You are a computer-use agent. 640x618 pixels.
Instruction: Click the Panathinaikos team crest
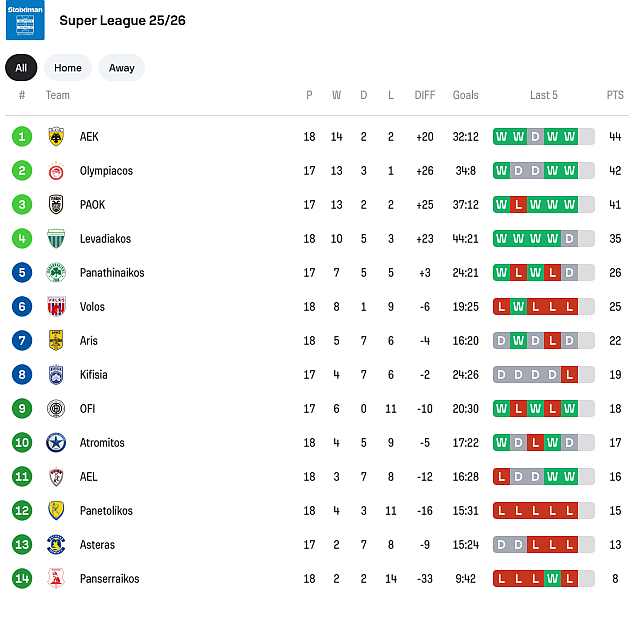56,273
